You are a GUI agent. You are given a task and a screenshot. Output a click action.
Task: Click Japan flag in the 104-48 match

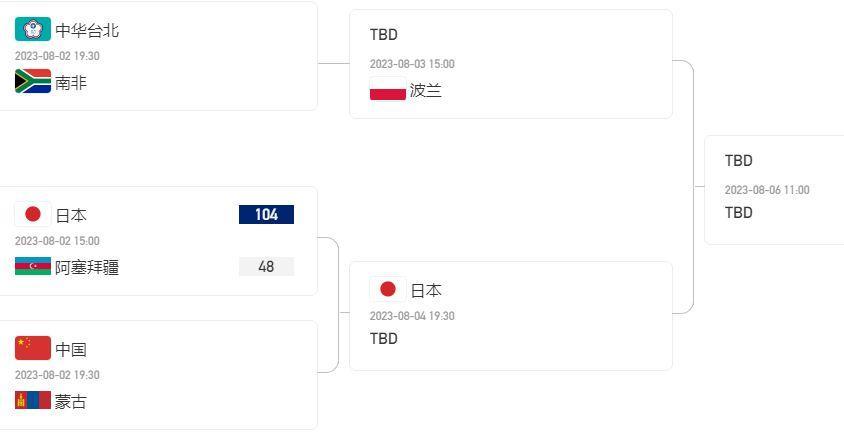point(33,214)
